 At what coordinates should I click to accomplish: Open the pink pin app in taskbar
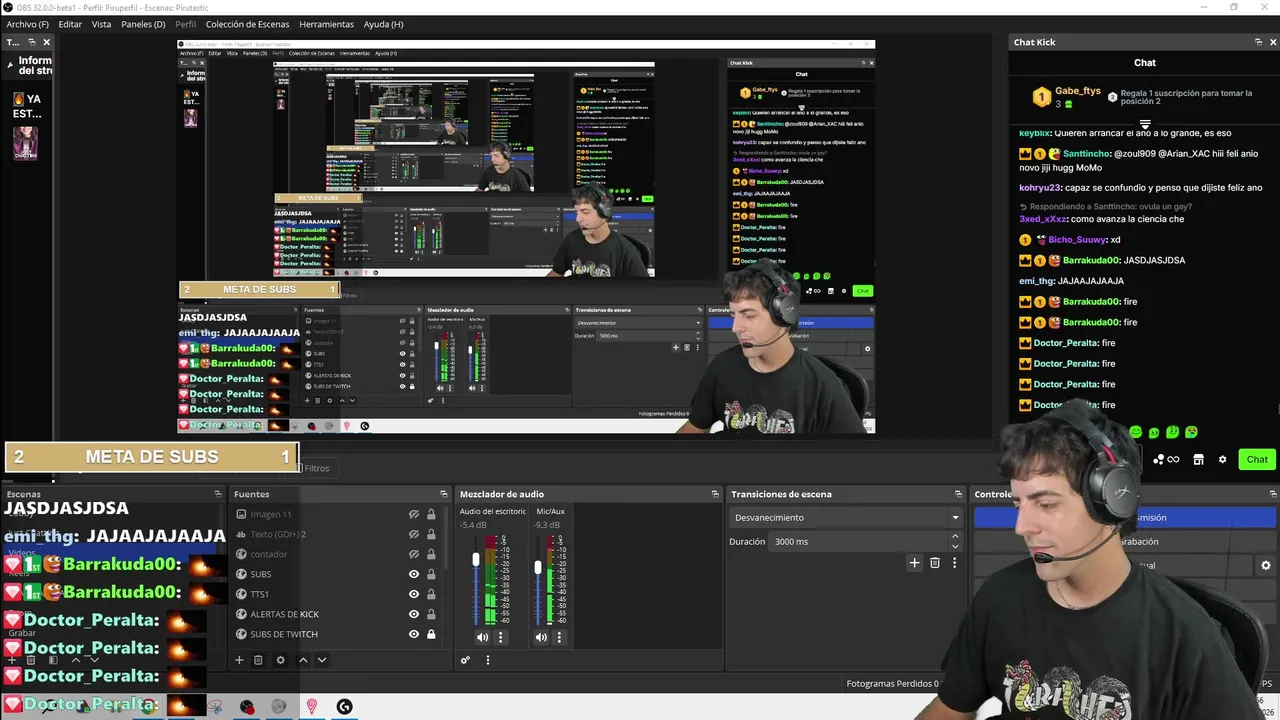coord(312,706)
